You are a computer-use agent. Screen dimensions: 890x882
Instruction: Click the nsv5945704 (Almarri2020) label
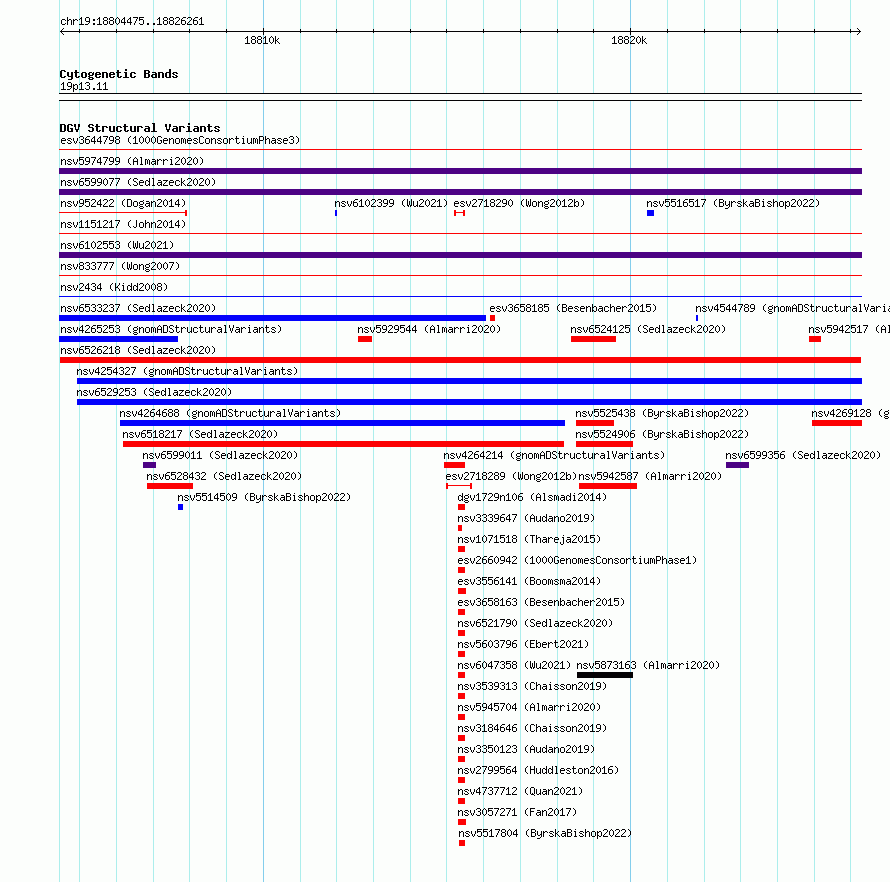coord(529,707)
